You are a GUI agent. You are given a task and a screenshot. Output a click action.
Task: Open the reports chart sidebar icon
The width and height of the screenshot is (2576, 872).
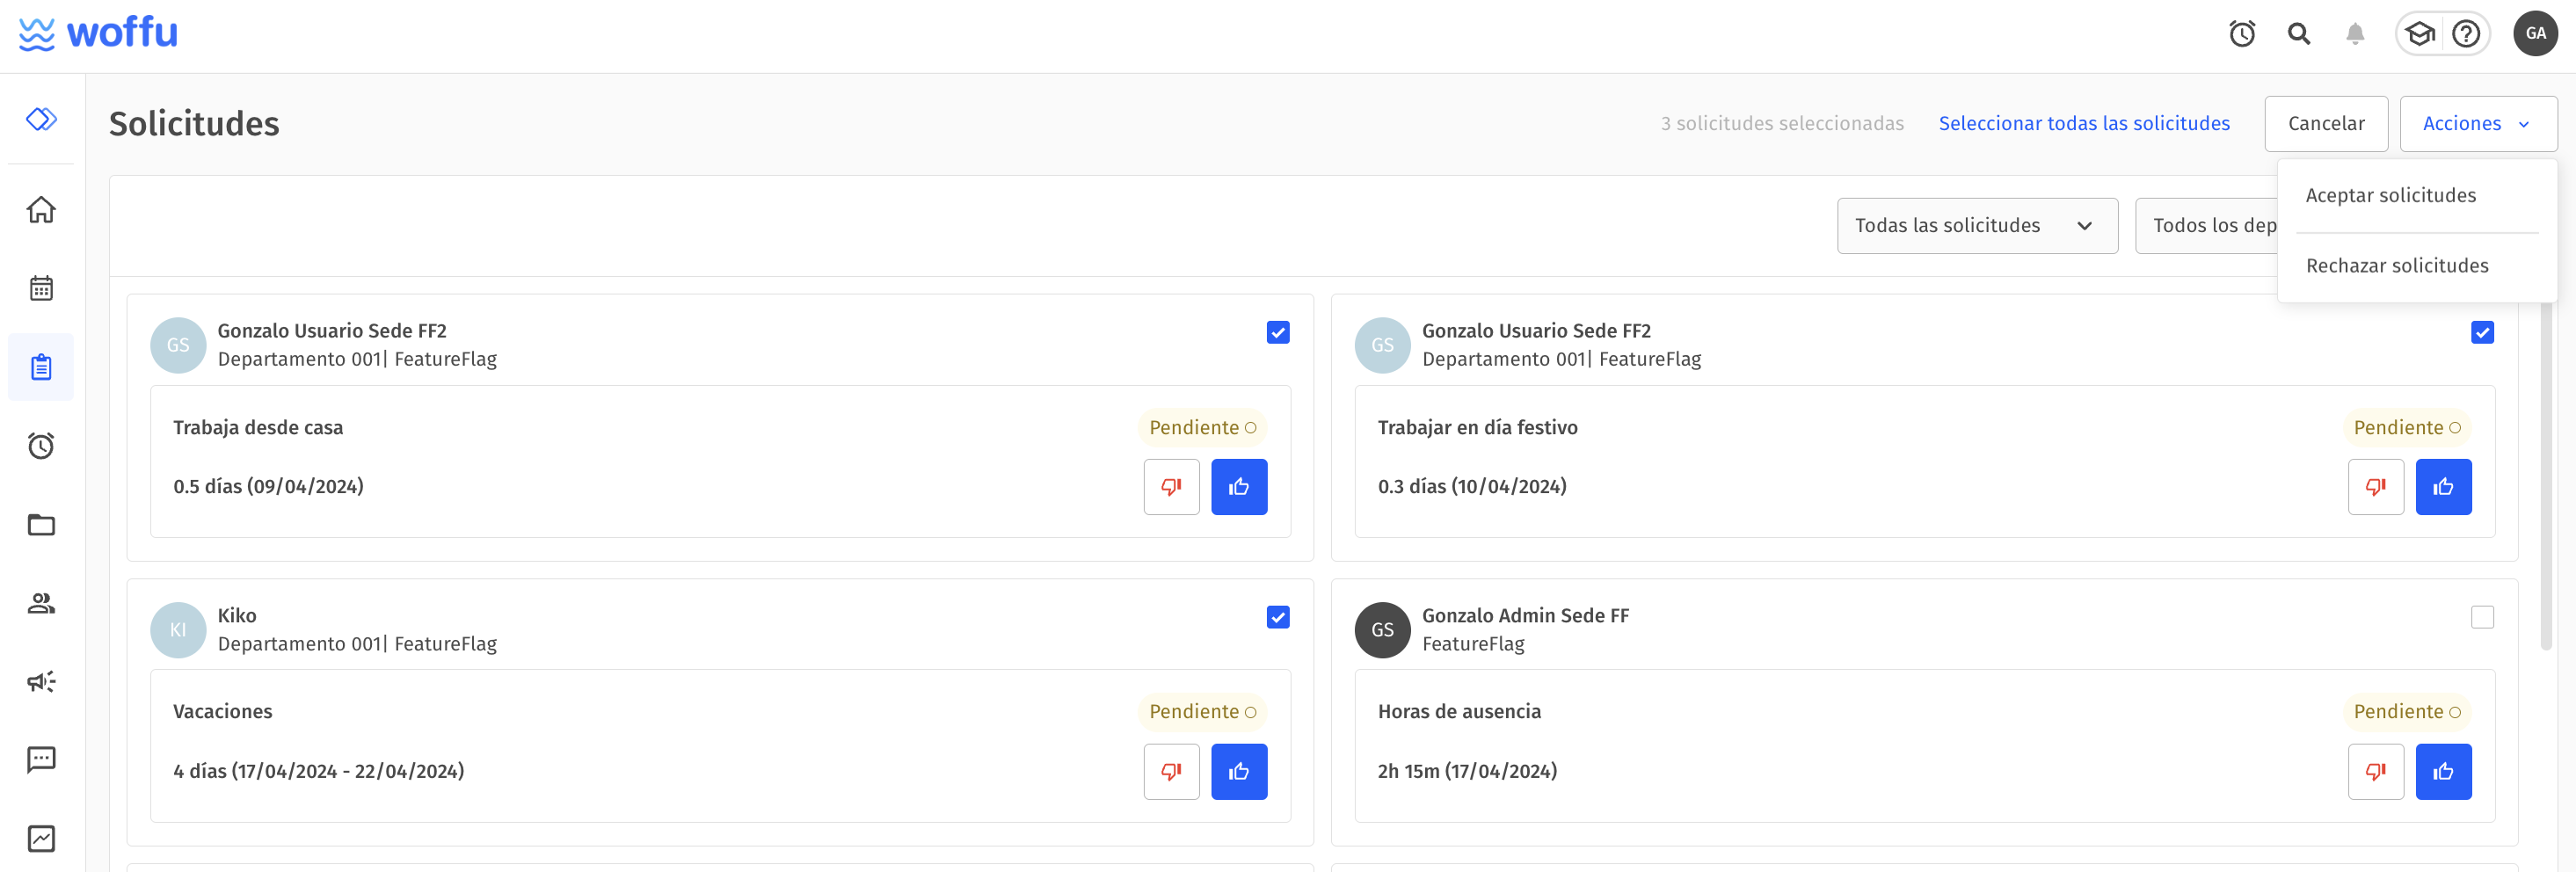(x=41, y=838)
